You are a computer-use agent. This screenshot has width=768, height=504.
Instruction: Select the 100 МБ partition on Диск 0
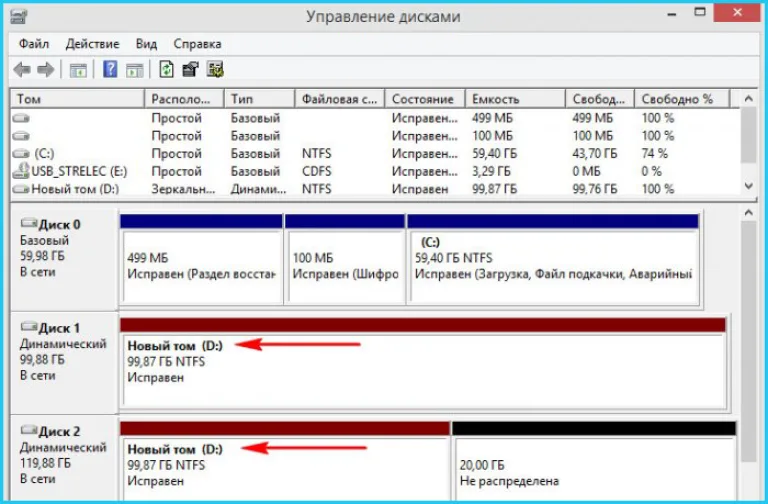click(x=345, y=260)
